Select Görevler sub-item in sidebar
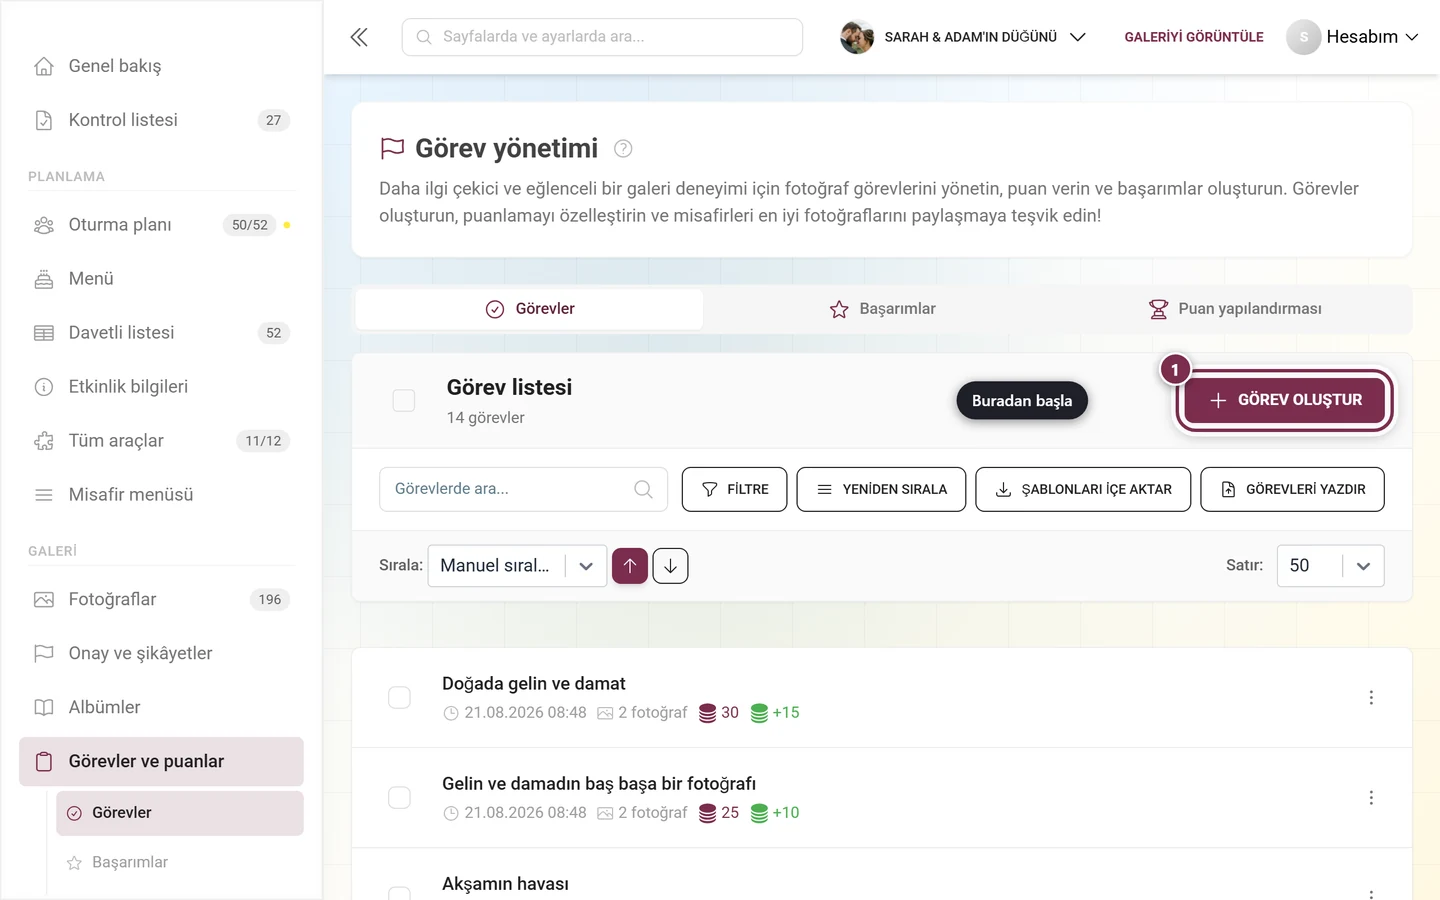The height and width of the screenshot is (900, 1440). [x=180, y=813]
